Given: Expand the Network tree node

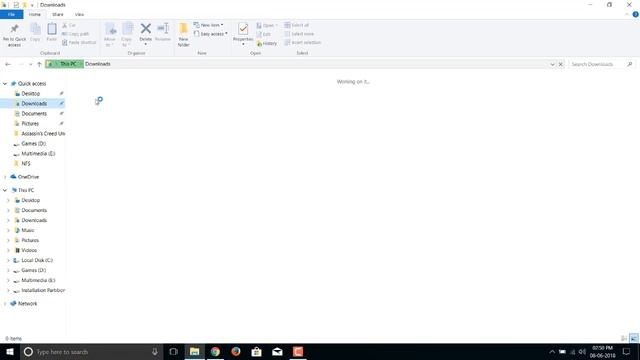Looking at the screenshot, I should point(5,304).
